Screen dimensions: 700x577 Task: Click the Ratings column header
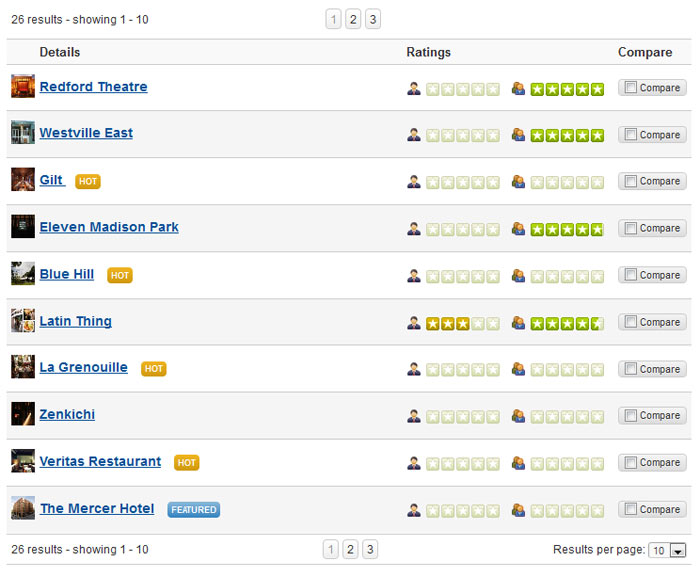pos(428,52)
